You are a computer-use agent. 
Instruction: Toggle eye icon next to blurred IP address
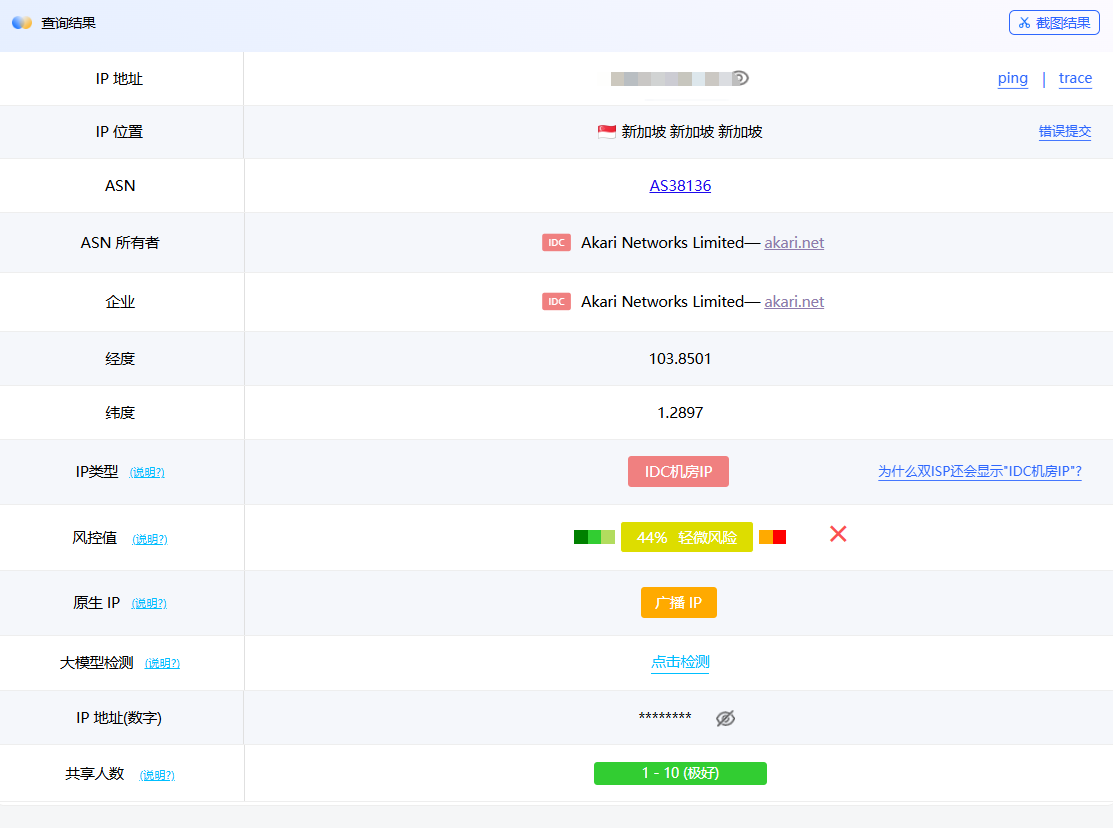coord(740,78)
